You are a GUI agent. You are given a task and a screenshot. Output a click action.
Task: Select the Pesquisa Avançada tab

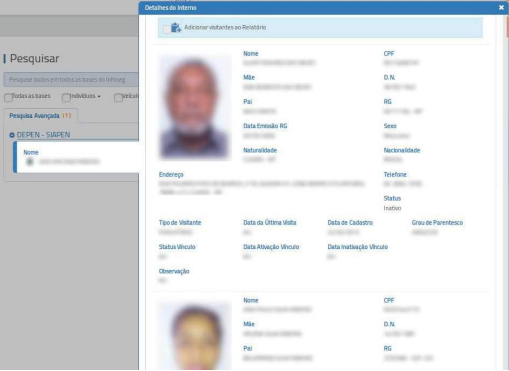(40, 116)
